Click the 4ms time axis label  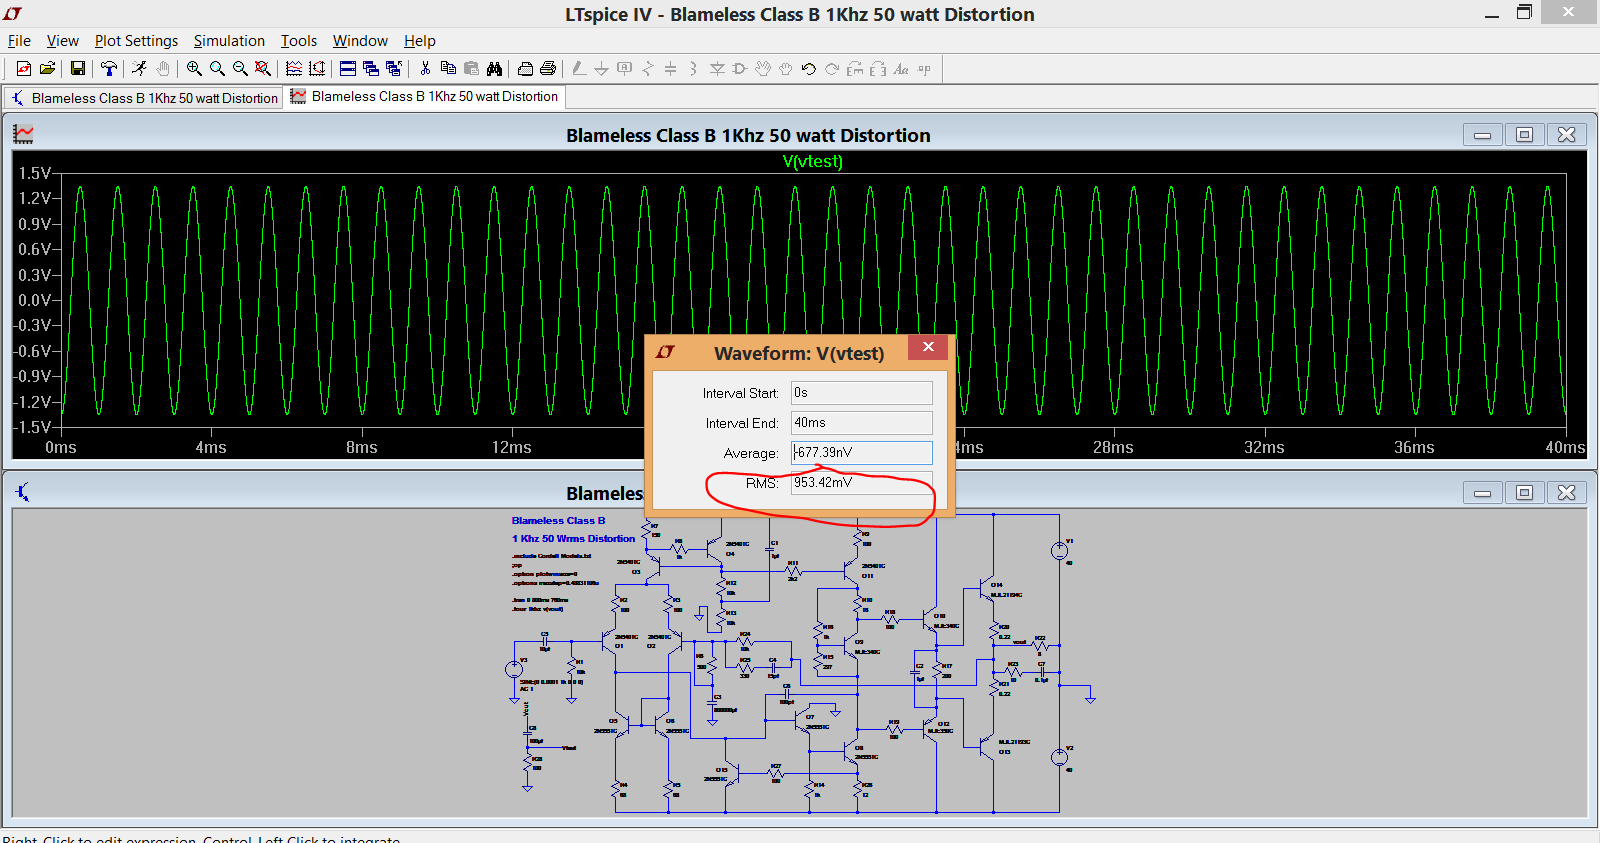(211, 447)
